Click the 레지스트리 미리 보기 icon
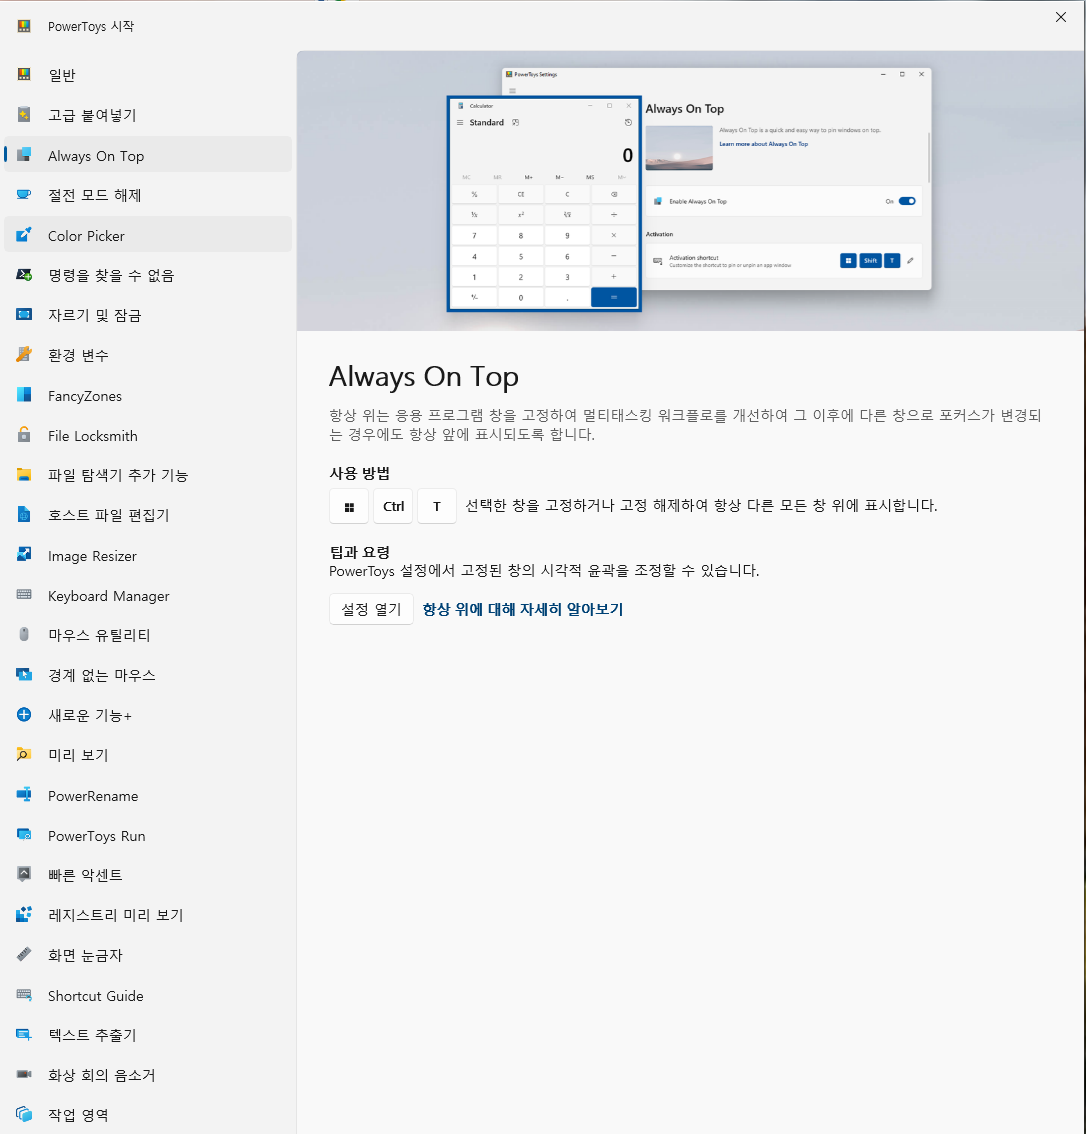 tap(24, 914)
